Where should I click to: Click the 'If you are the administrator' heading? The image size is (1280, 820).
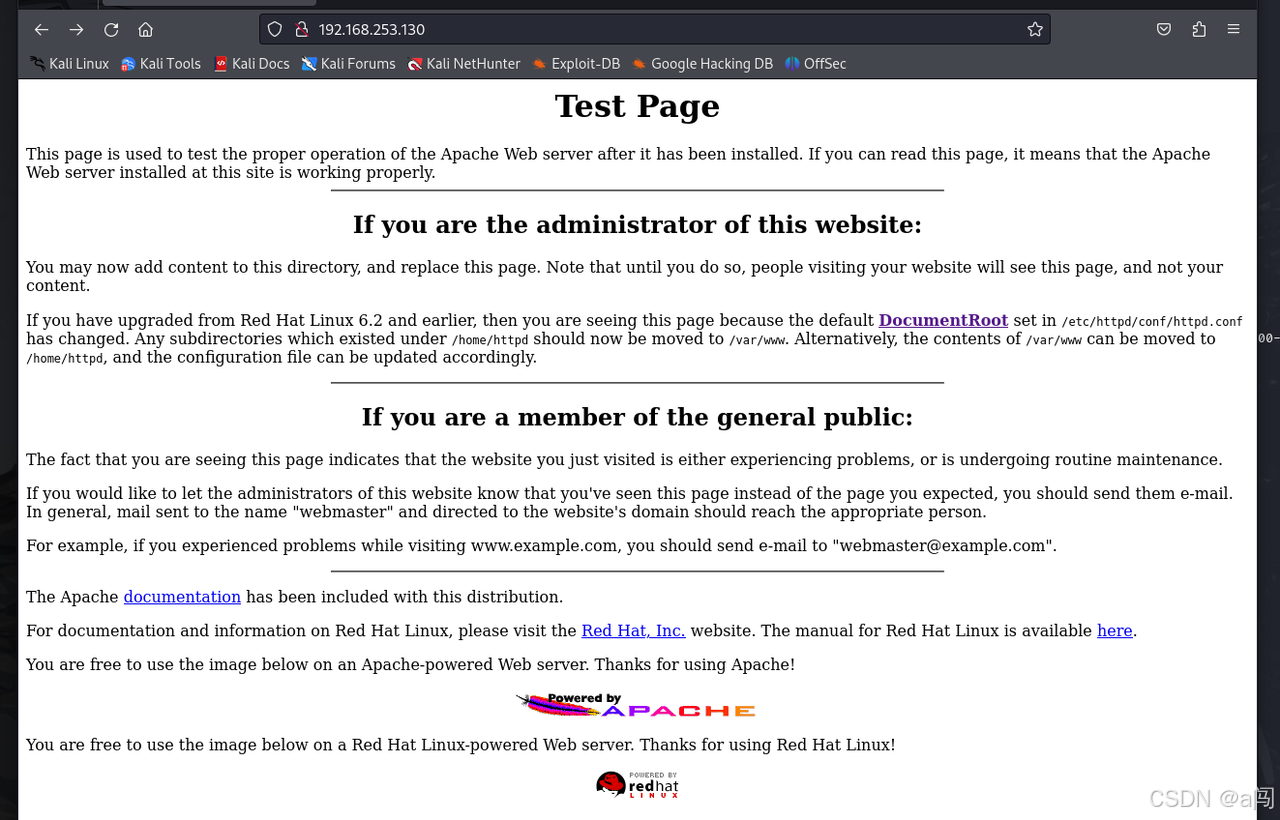pos(637,225)
